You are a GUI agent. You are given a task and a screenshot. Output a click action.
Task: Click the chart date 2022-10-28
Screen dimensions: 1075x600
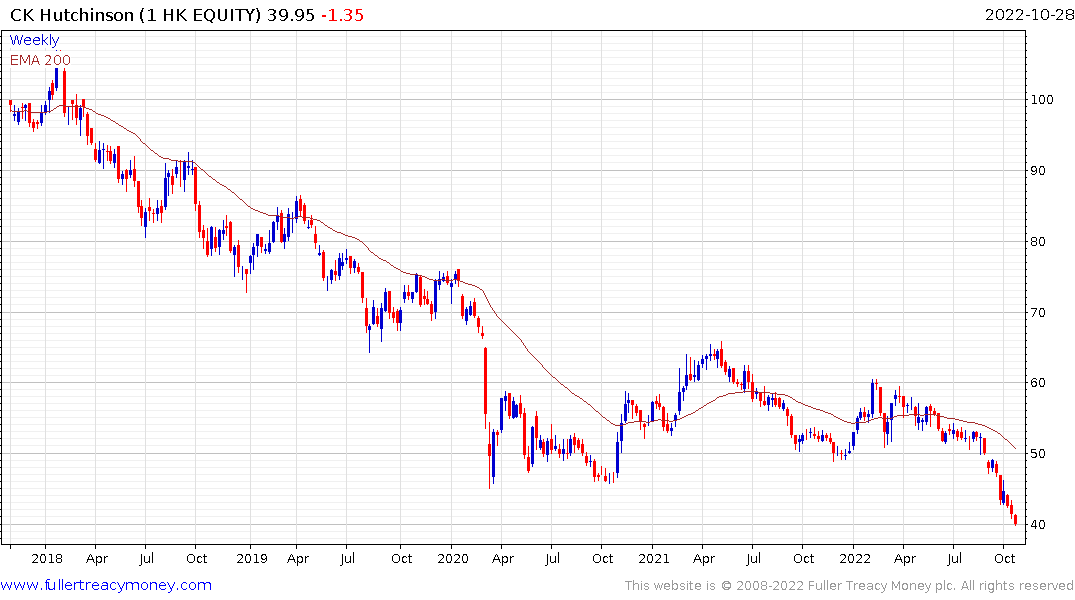[x=1029, y=15]
